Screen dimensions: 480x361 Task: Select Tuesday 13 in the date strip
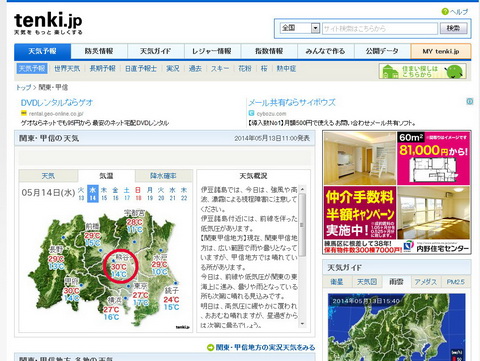[81, 194]
